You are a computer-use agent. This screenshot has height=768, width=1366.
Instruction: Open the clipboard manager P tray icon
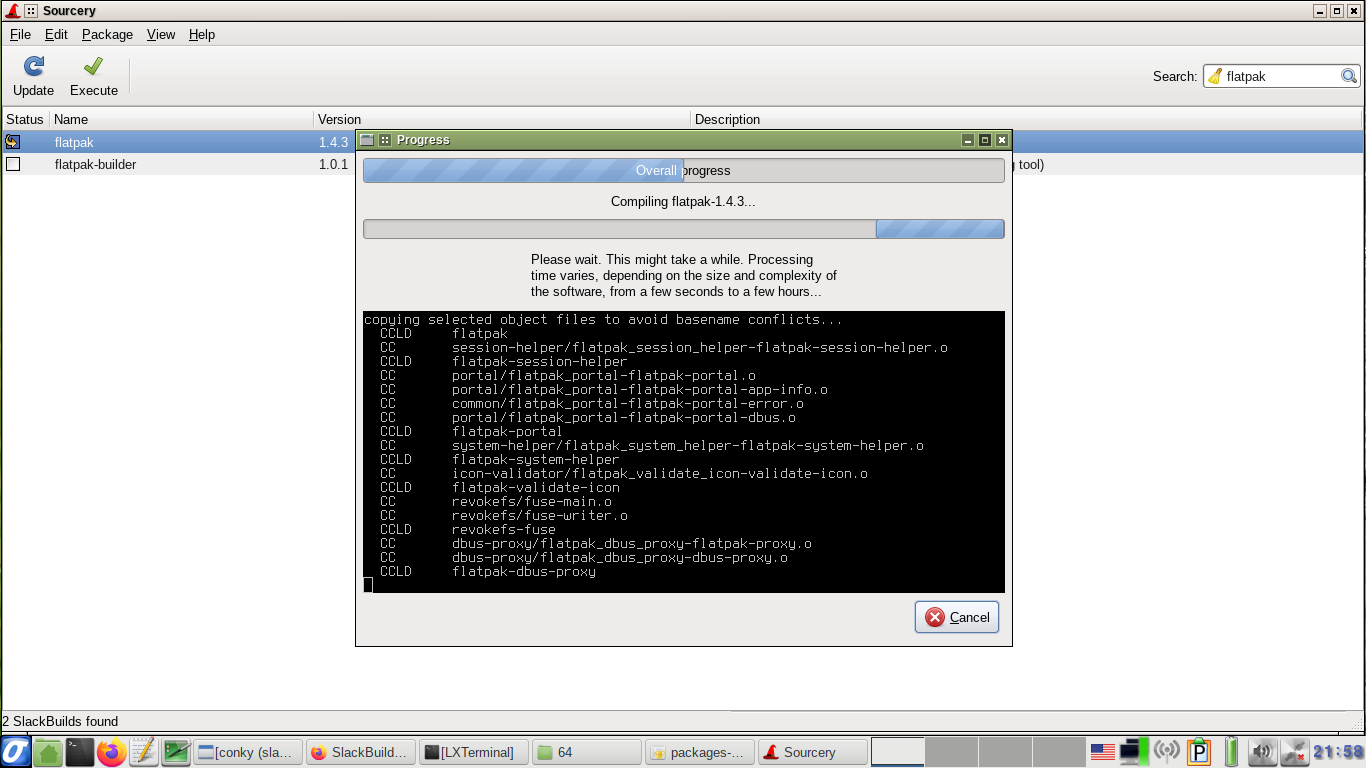pos(1198,752)
